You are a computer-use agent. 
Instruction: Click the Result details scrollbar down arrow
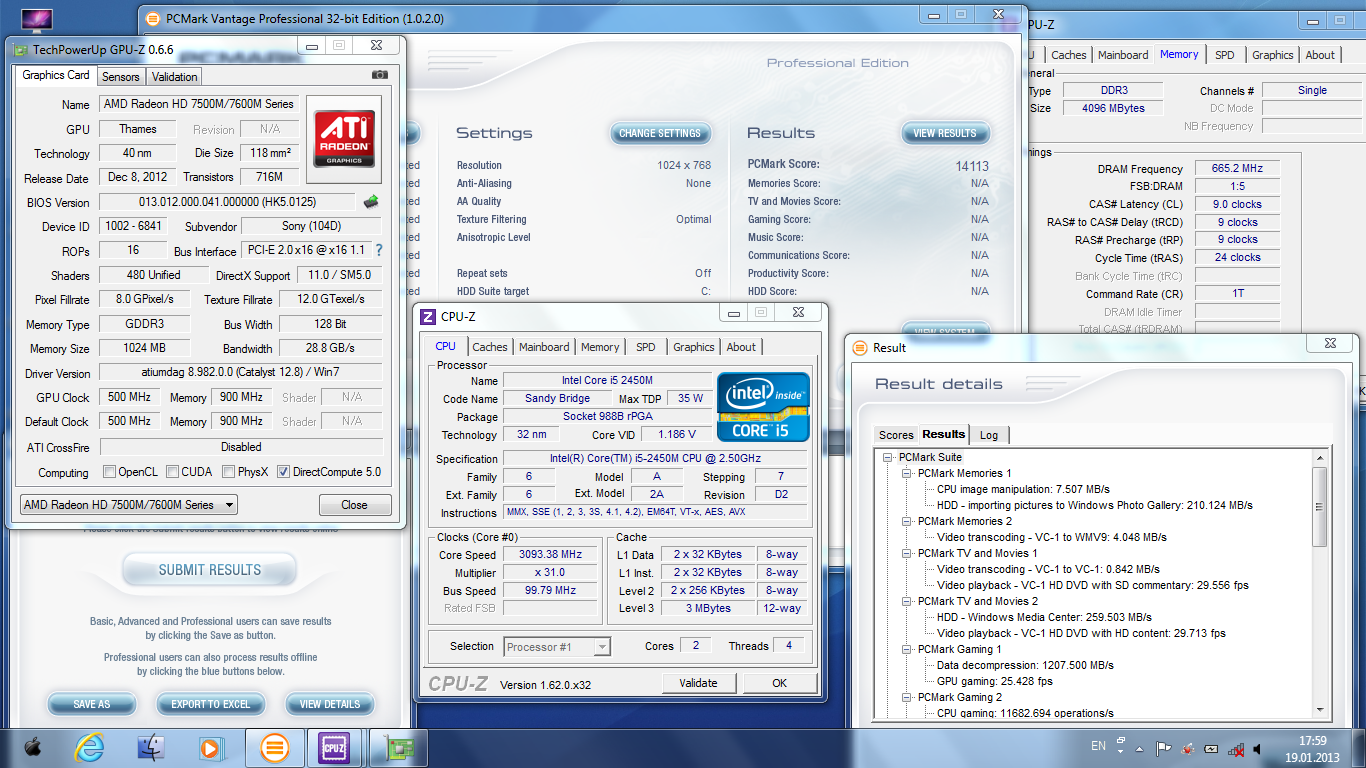tap(1320, 709)
